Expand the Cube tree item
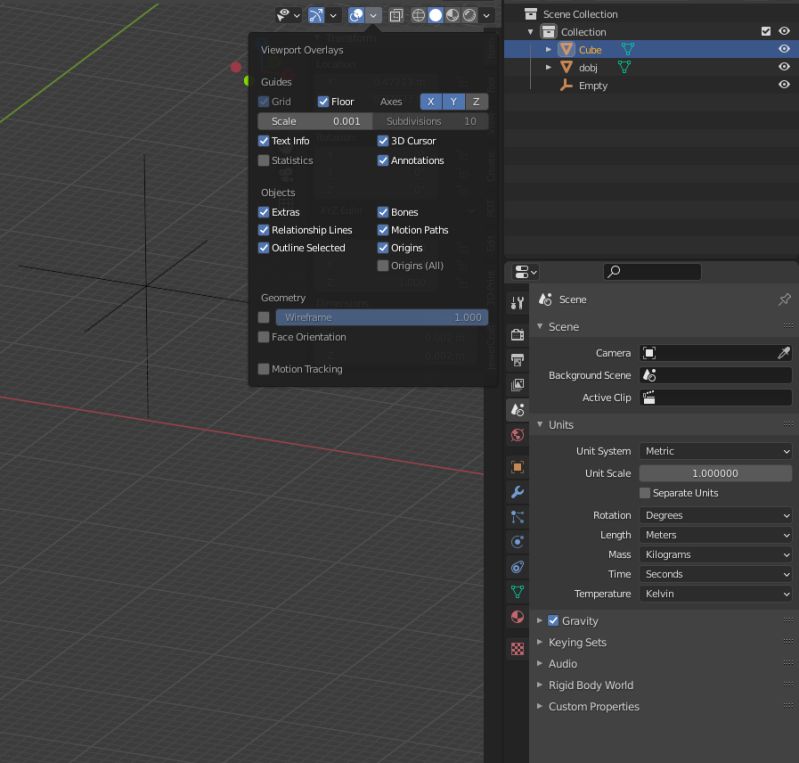Viewport: 799px width, 763px height. tap(548, 49)
